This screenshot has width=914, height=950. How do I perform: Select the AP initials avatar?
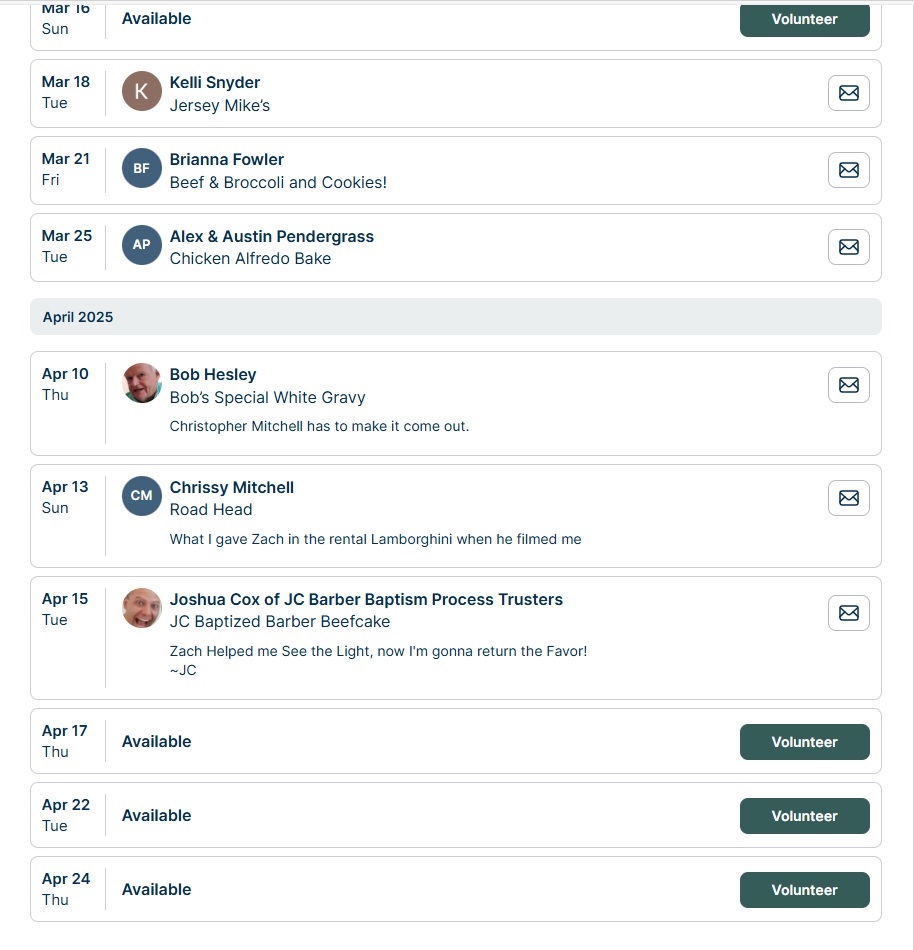pyautogui.click(x=142, y=245)
